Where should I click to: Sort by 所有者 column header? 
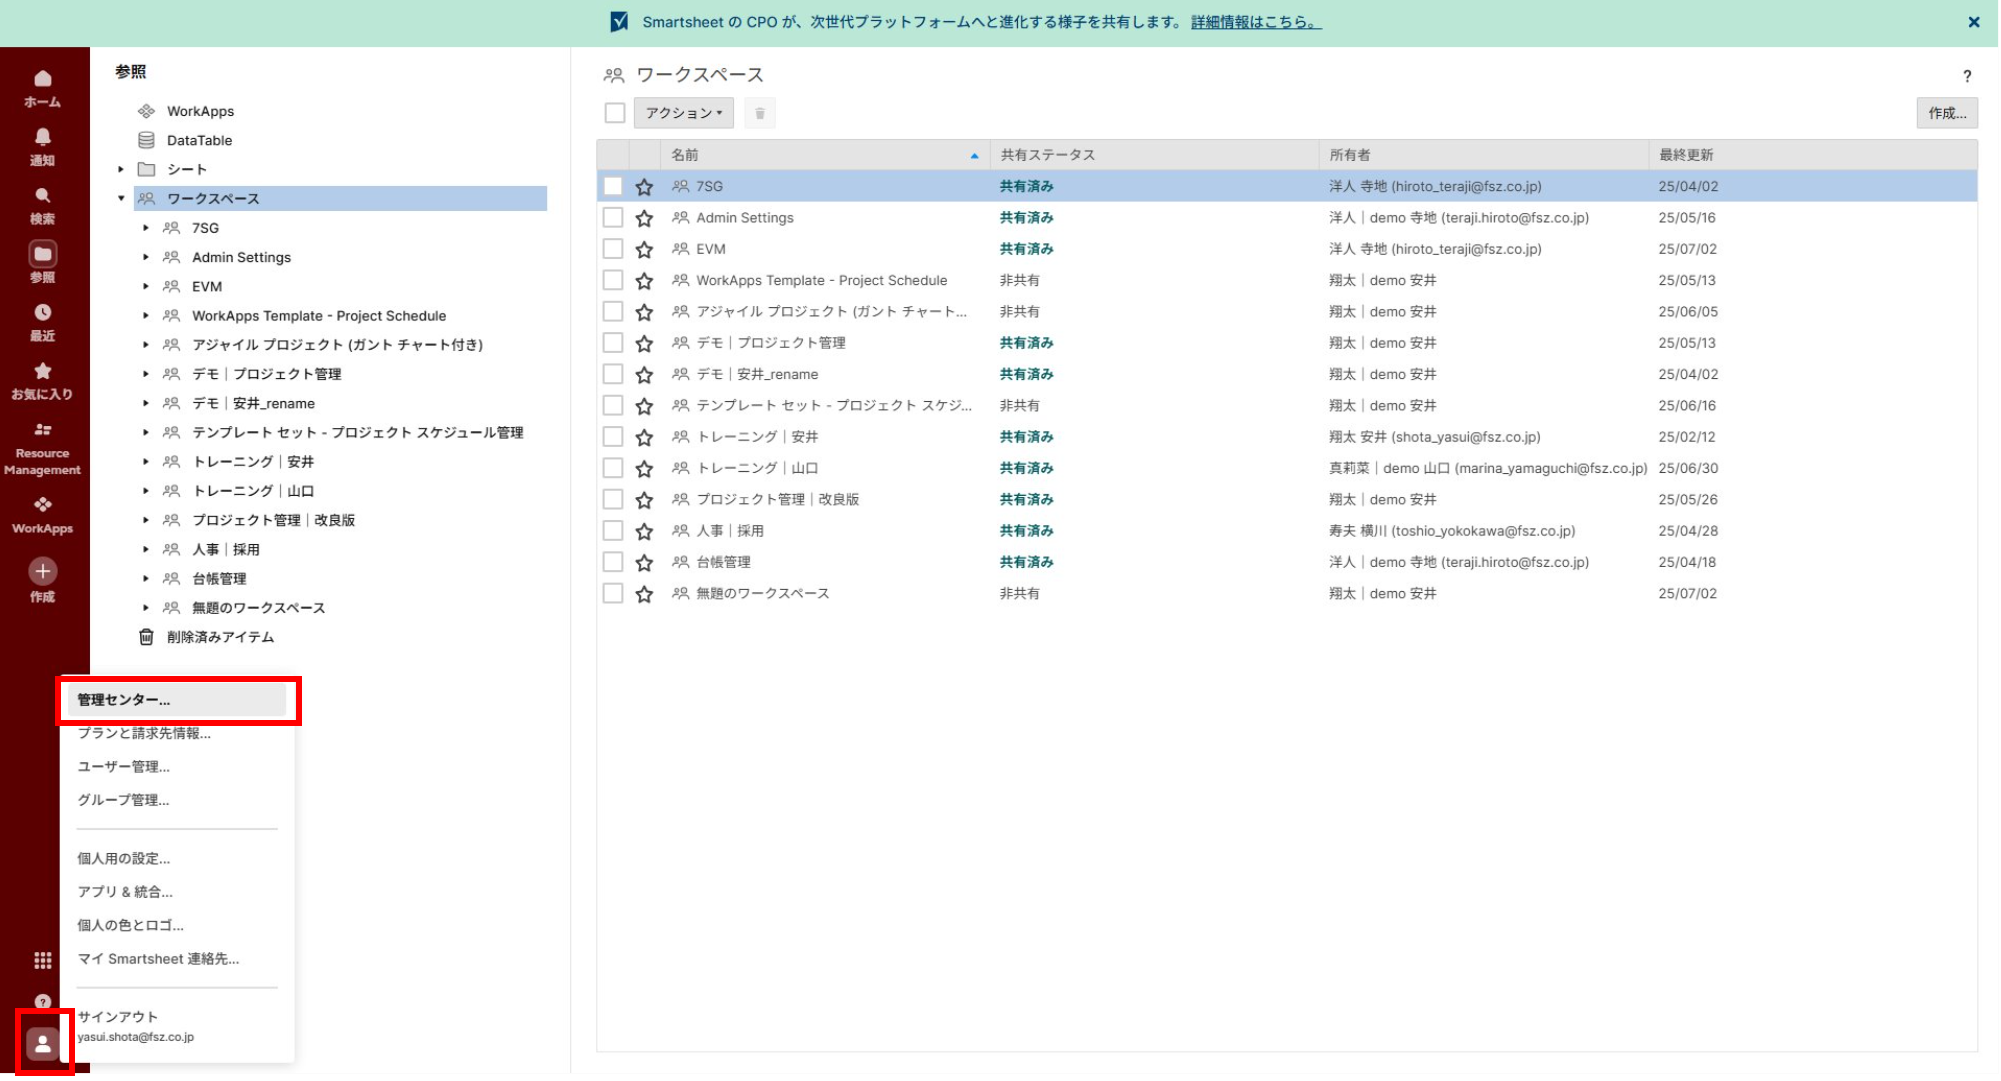point(1483,155)
